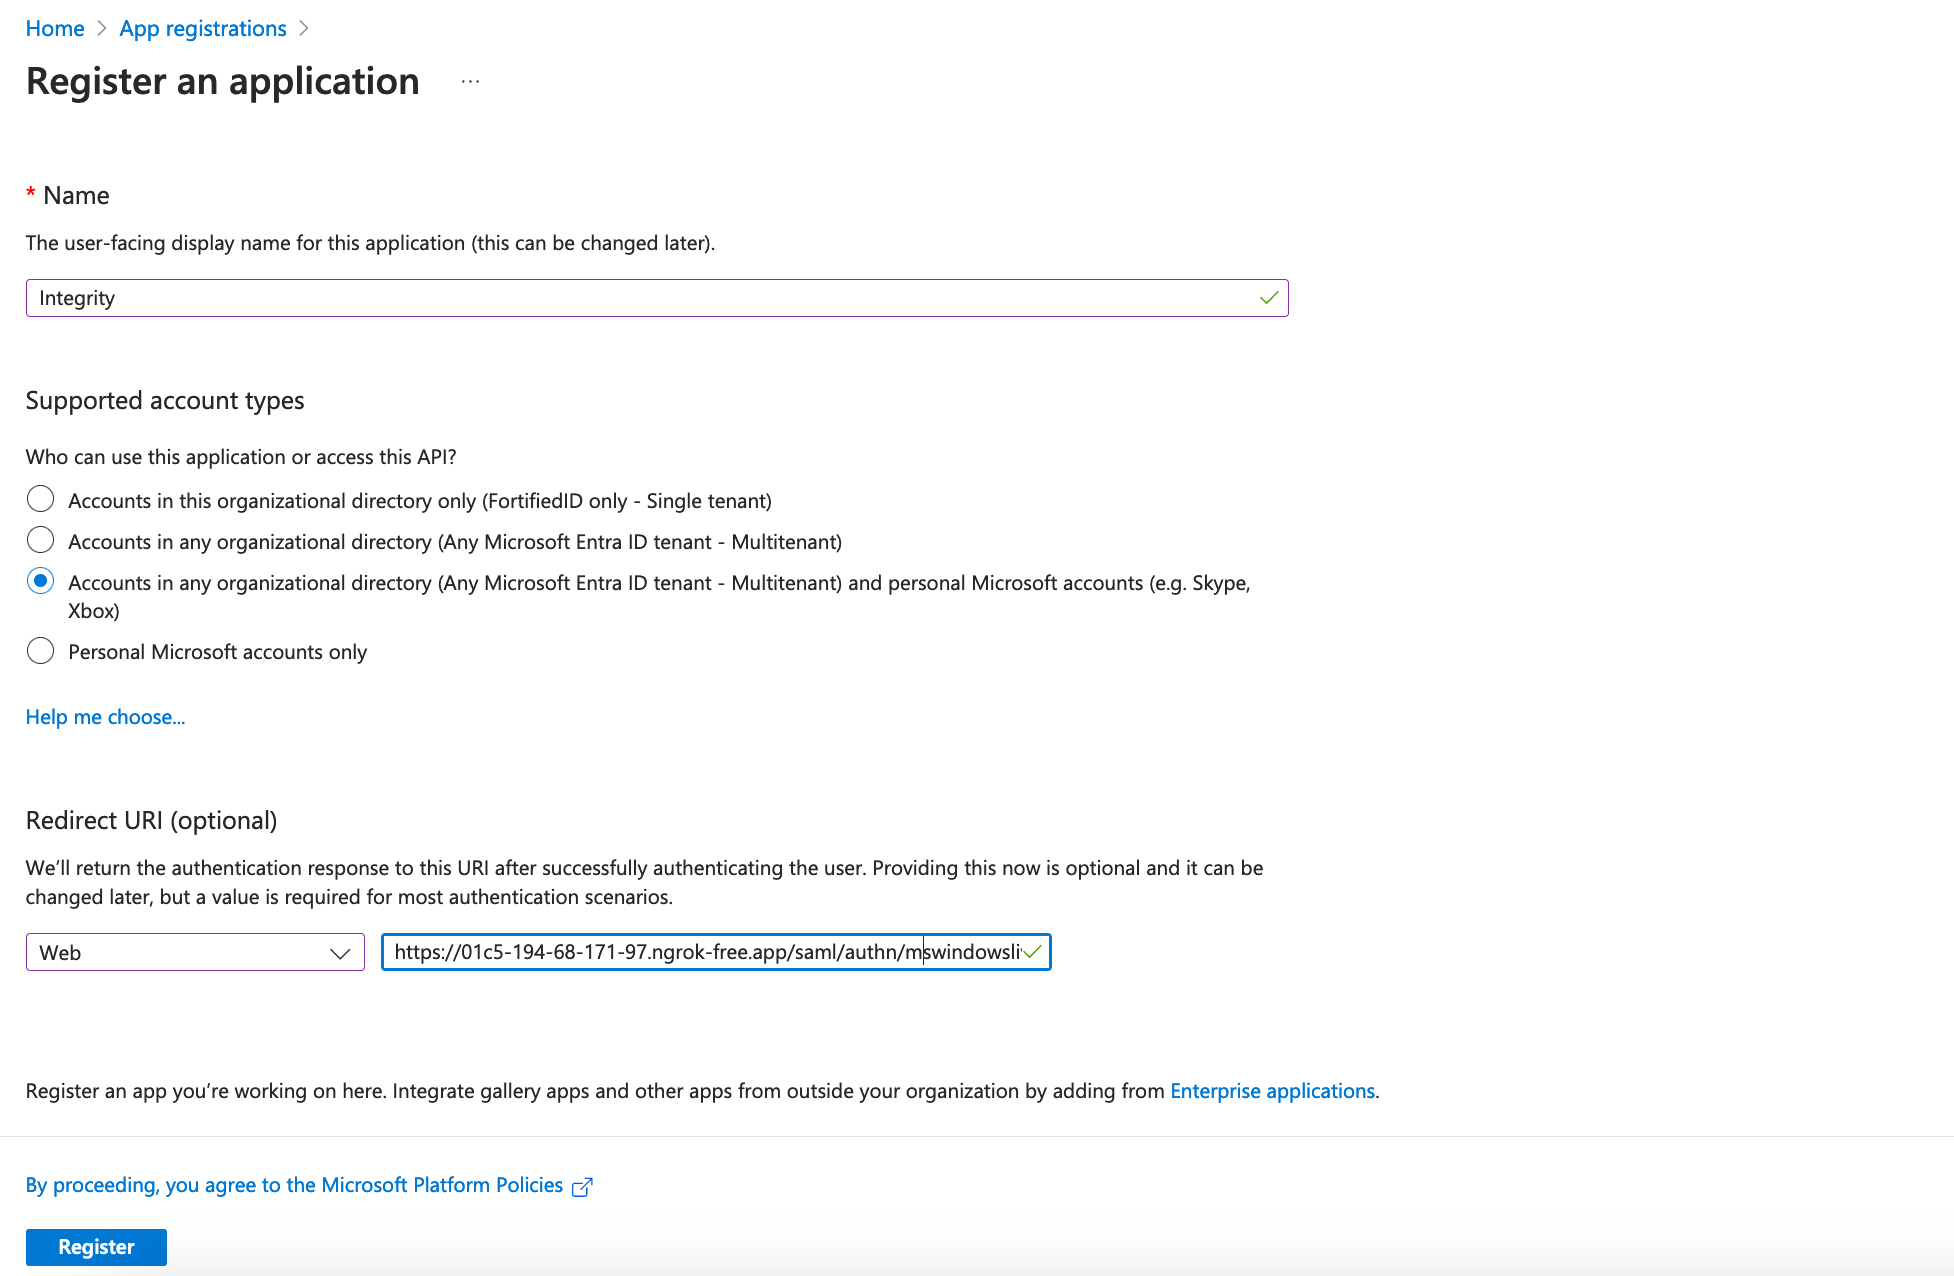Click the Web dropdown arrow chevron
The height and width of the screenshot is (1276, 1954).
pos(340,953)
